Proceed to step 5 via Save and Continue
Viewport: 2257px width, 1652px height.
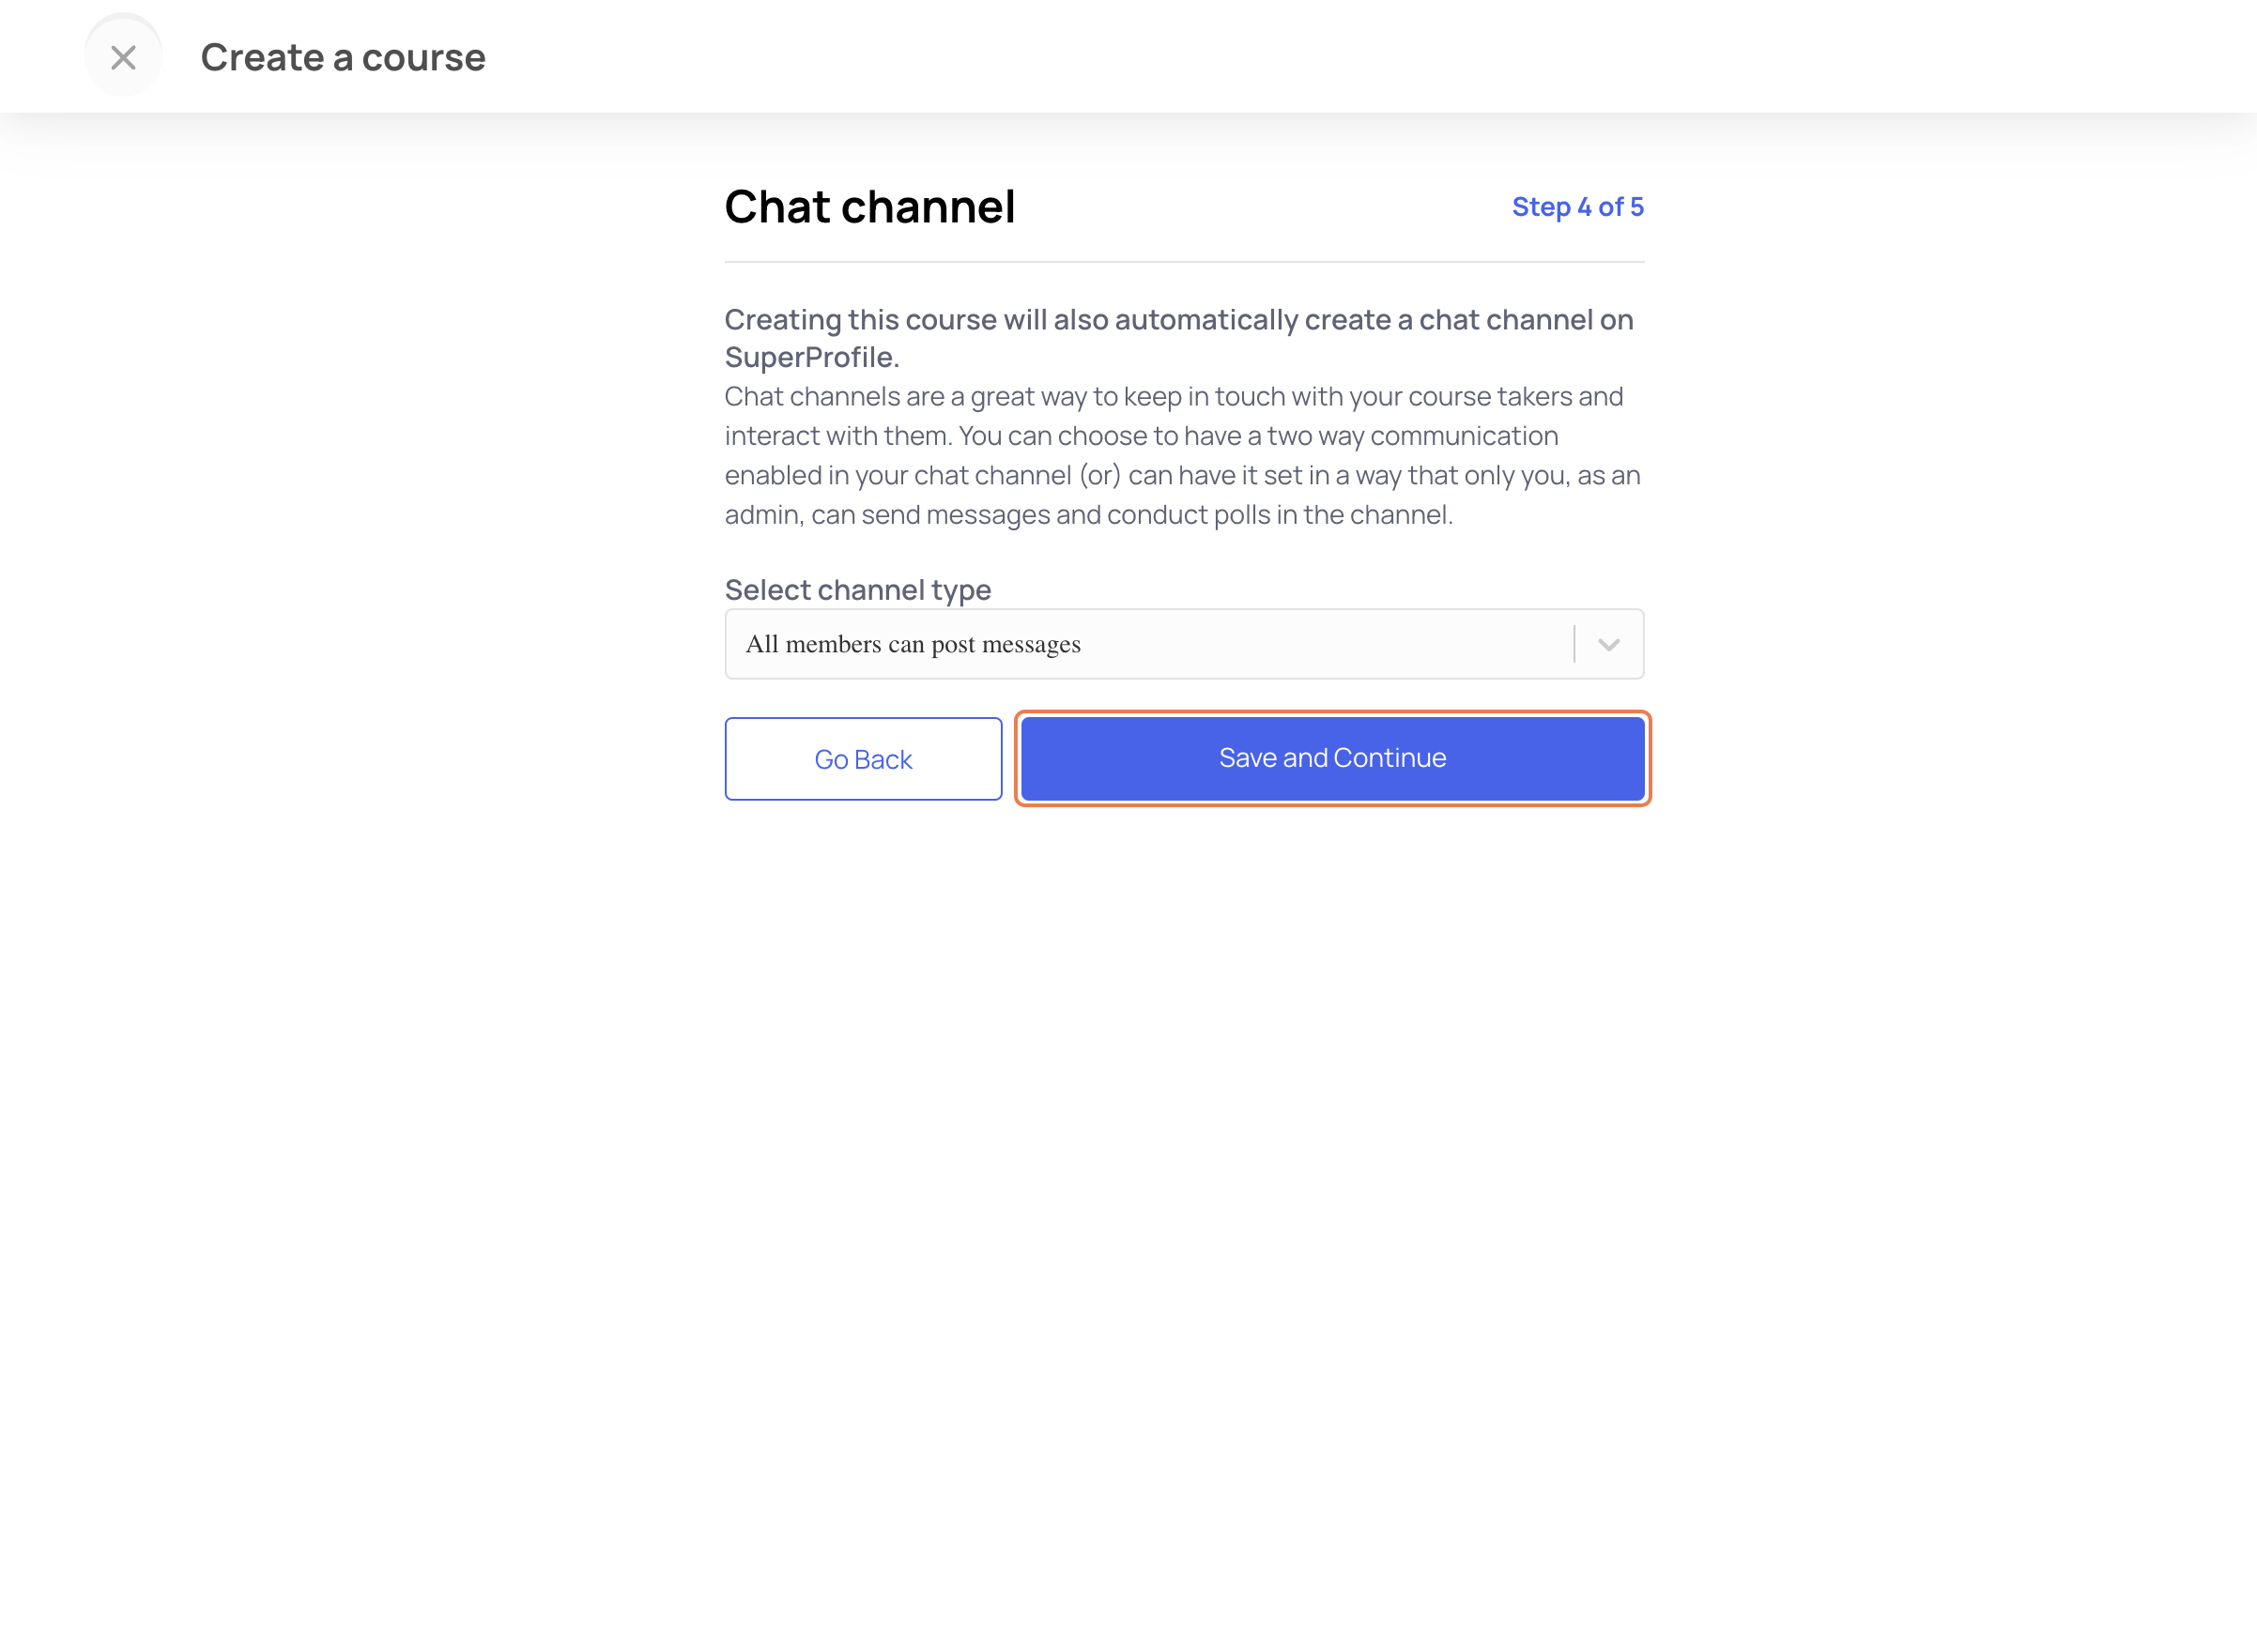[x=1332, y=758]
